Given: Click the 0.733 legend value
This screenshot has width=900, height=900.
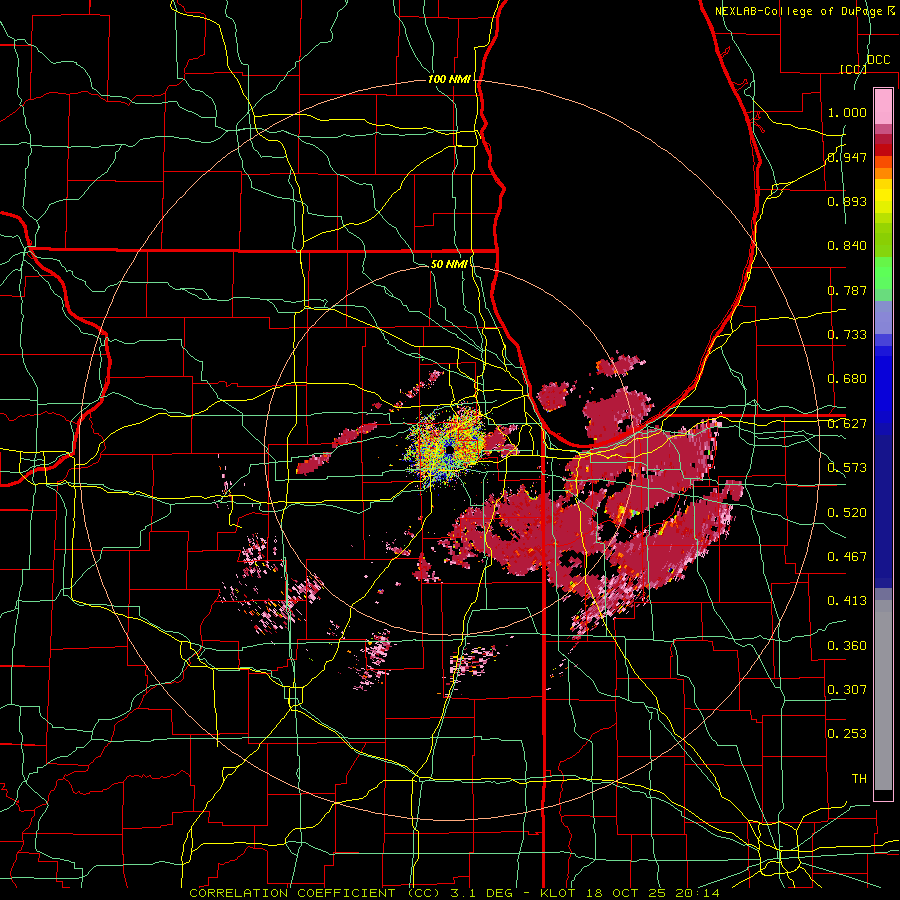Looking at the screenshot, I should coord(847,335).
